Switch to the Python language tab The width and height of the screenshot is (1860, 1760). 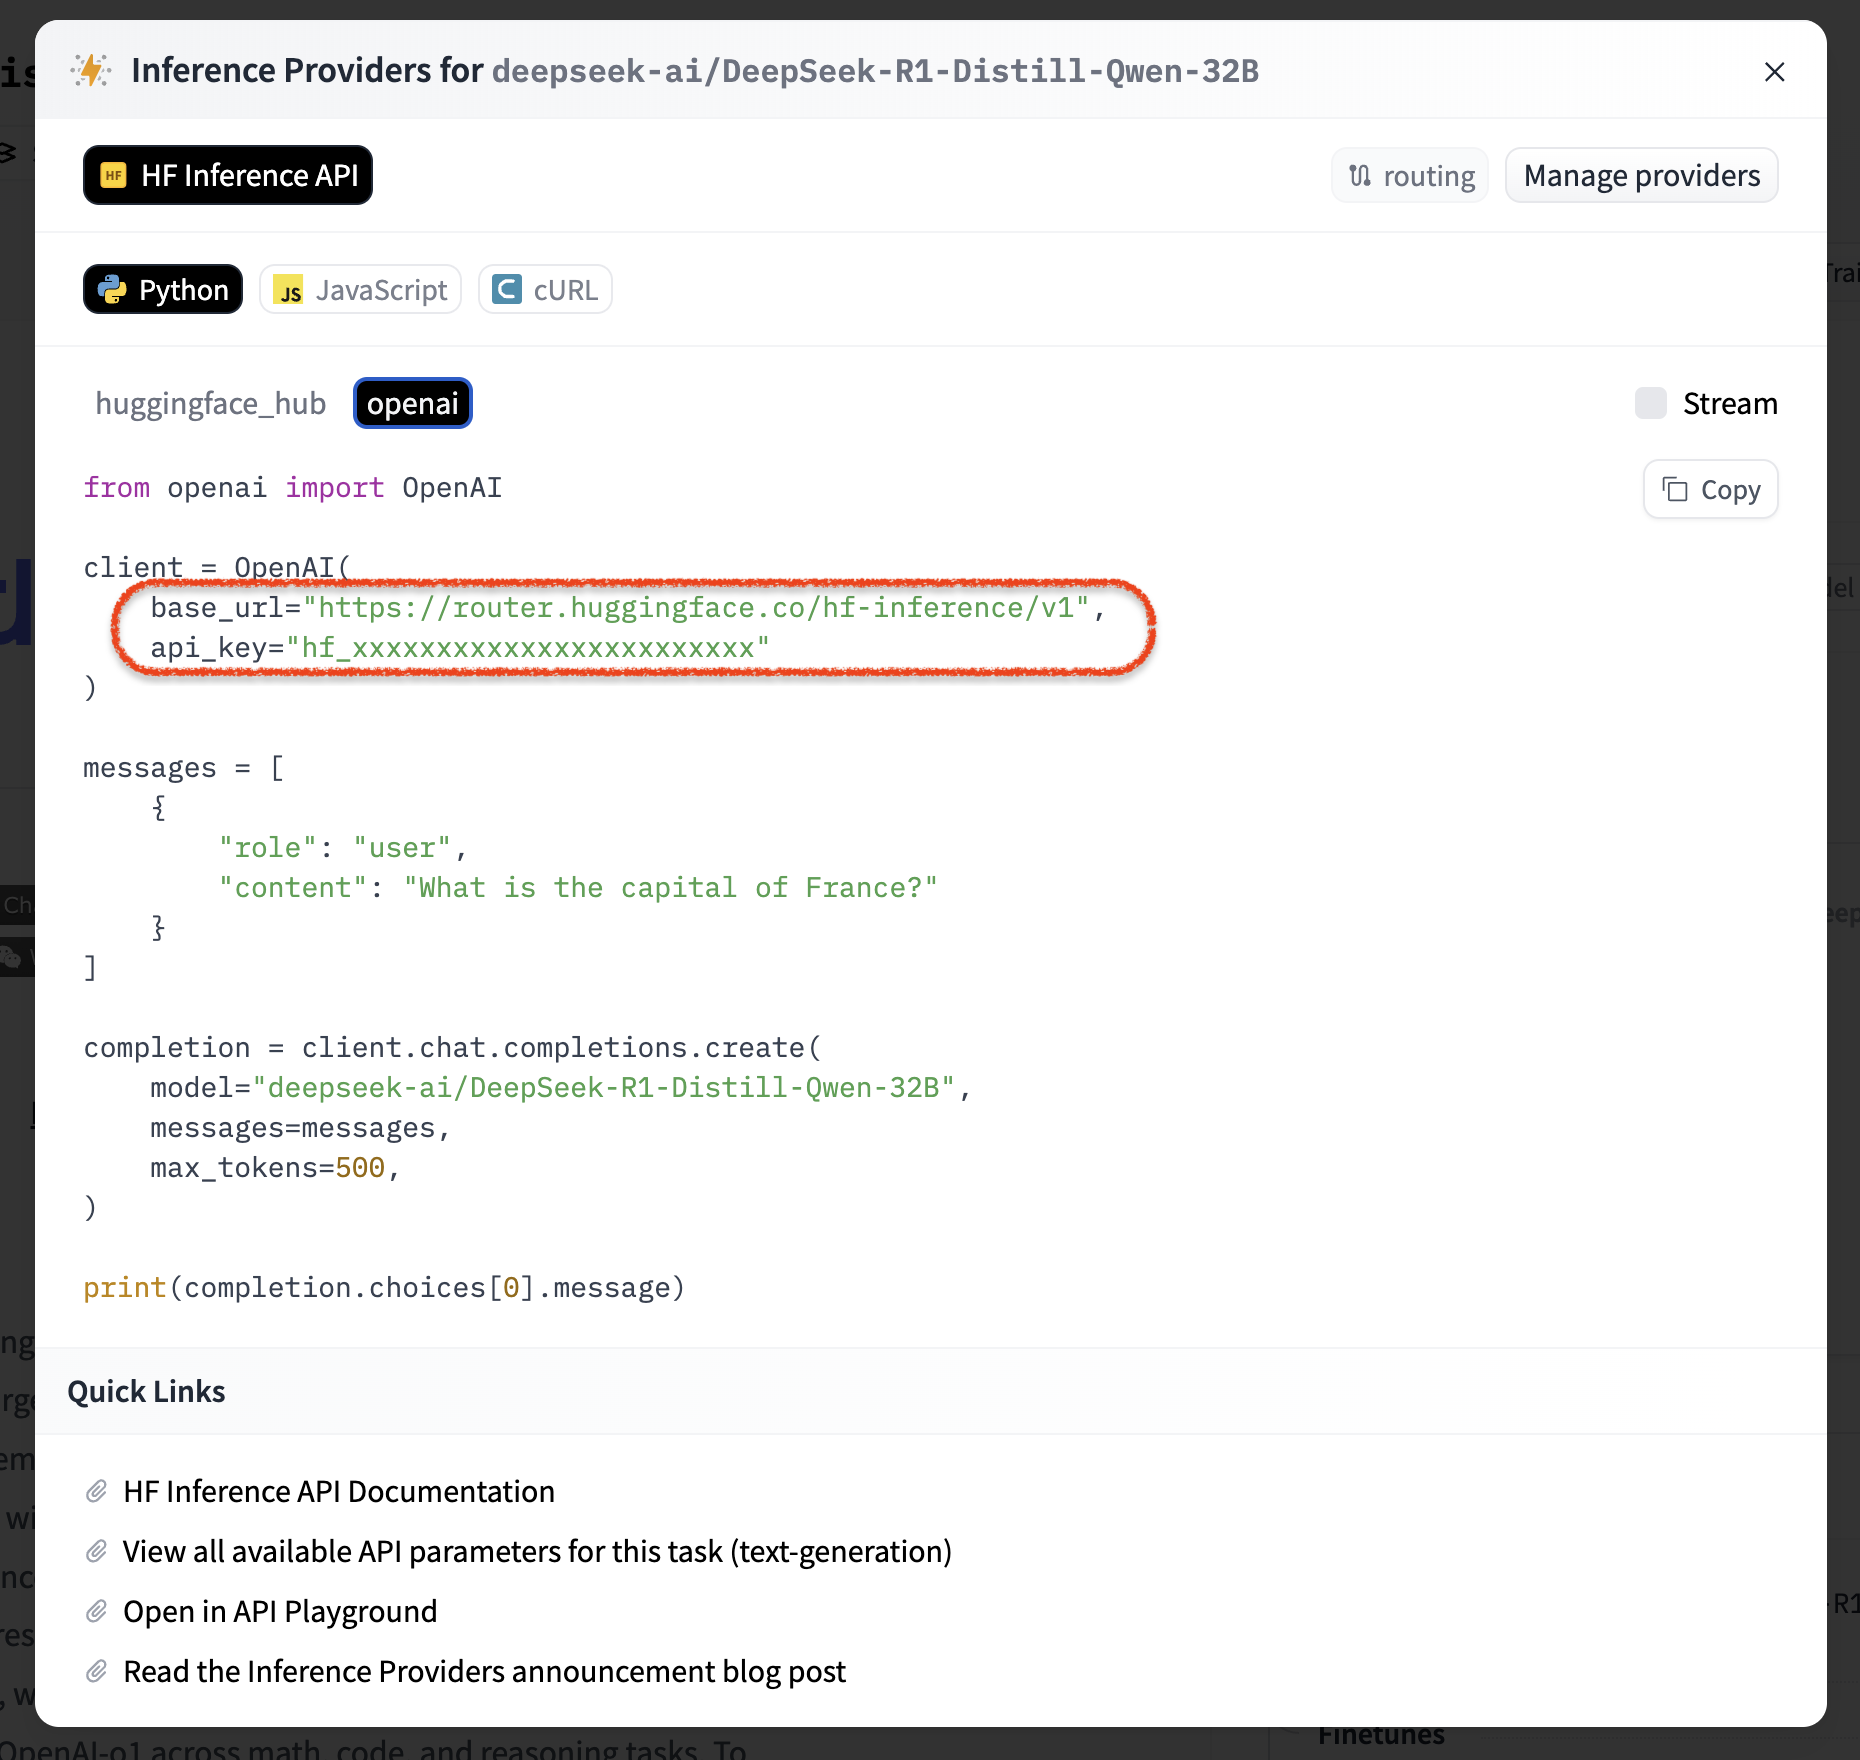pos(163,290)
